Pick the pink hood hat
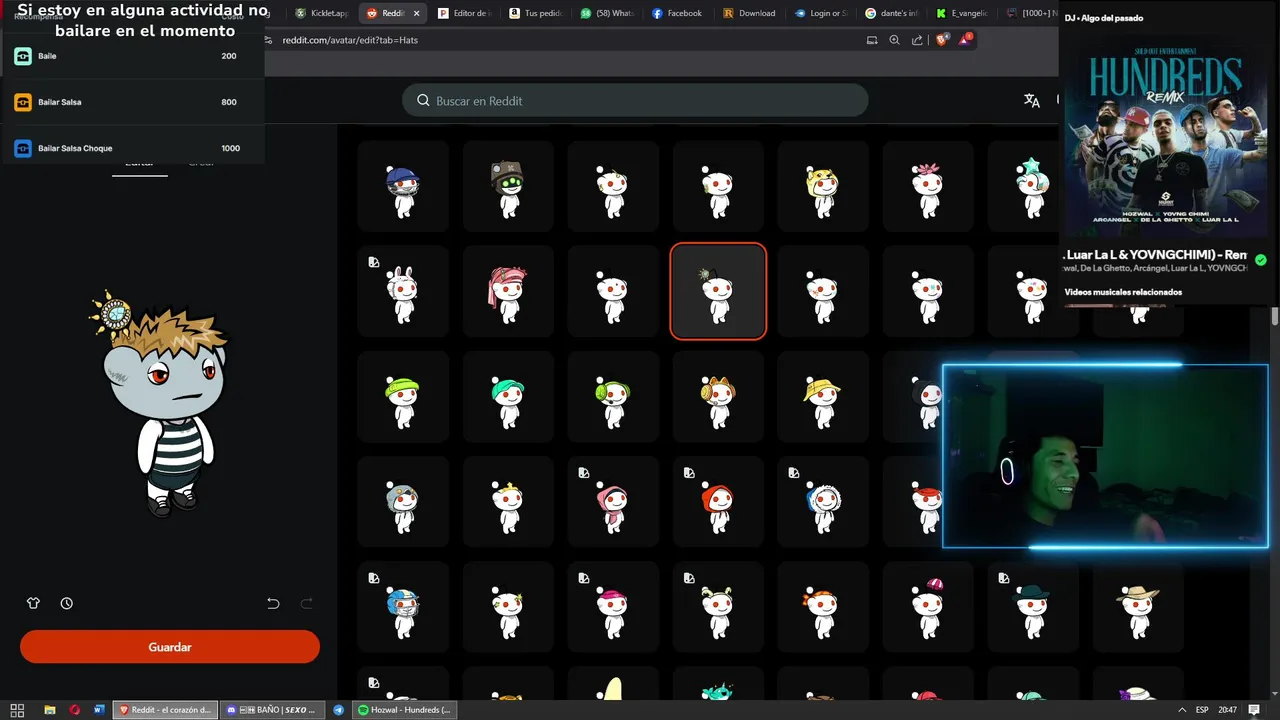The width and height of the screenshot is (1280, 720). [613, 502]
